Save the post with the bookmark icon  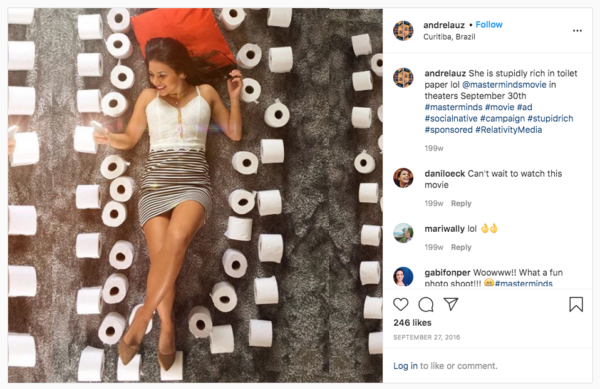[576, 304]
